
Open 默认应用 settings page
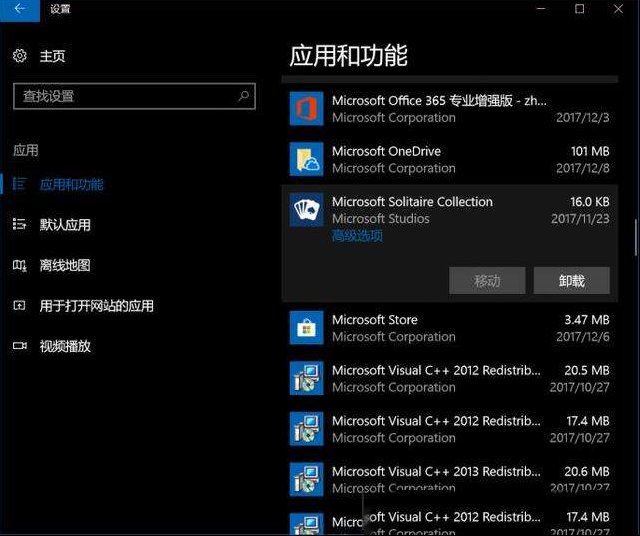(65, 225)
